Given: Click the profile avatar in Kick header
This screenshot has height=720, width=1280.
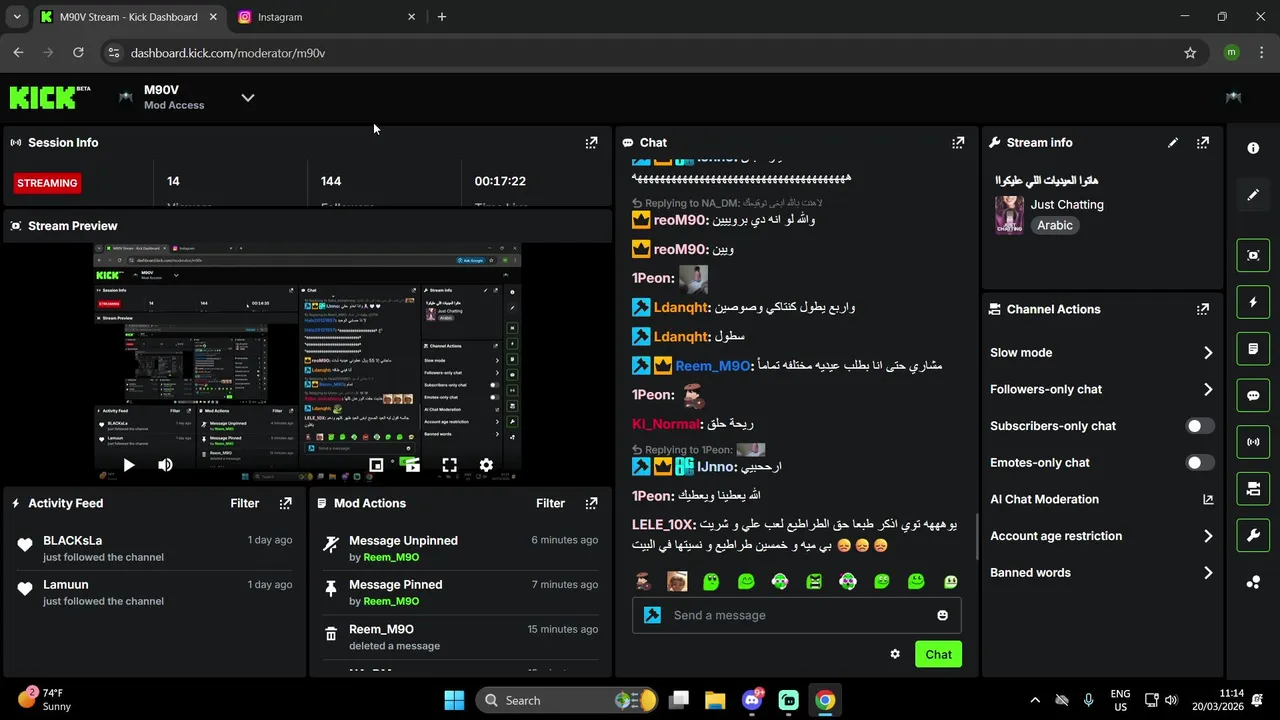Looking at the screenshot, I should point(1233,97).
